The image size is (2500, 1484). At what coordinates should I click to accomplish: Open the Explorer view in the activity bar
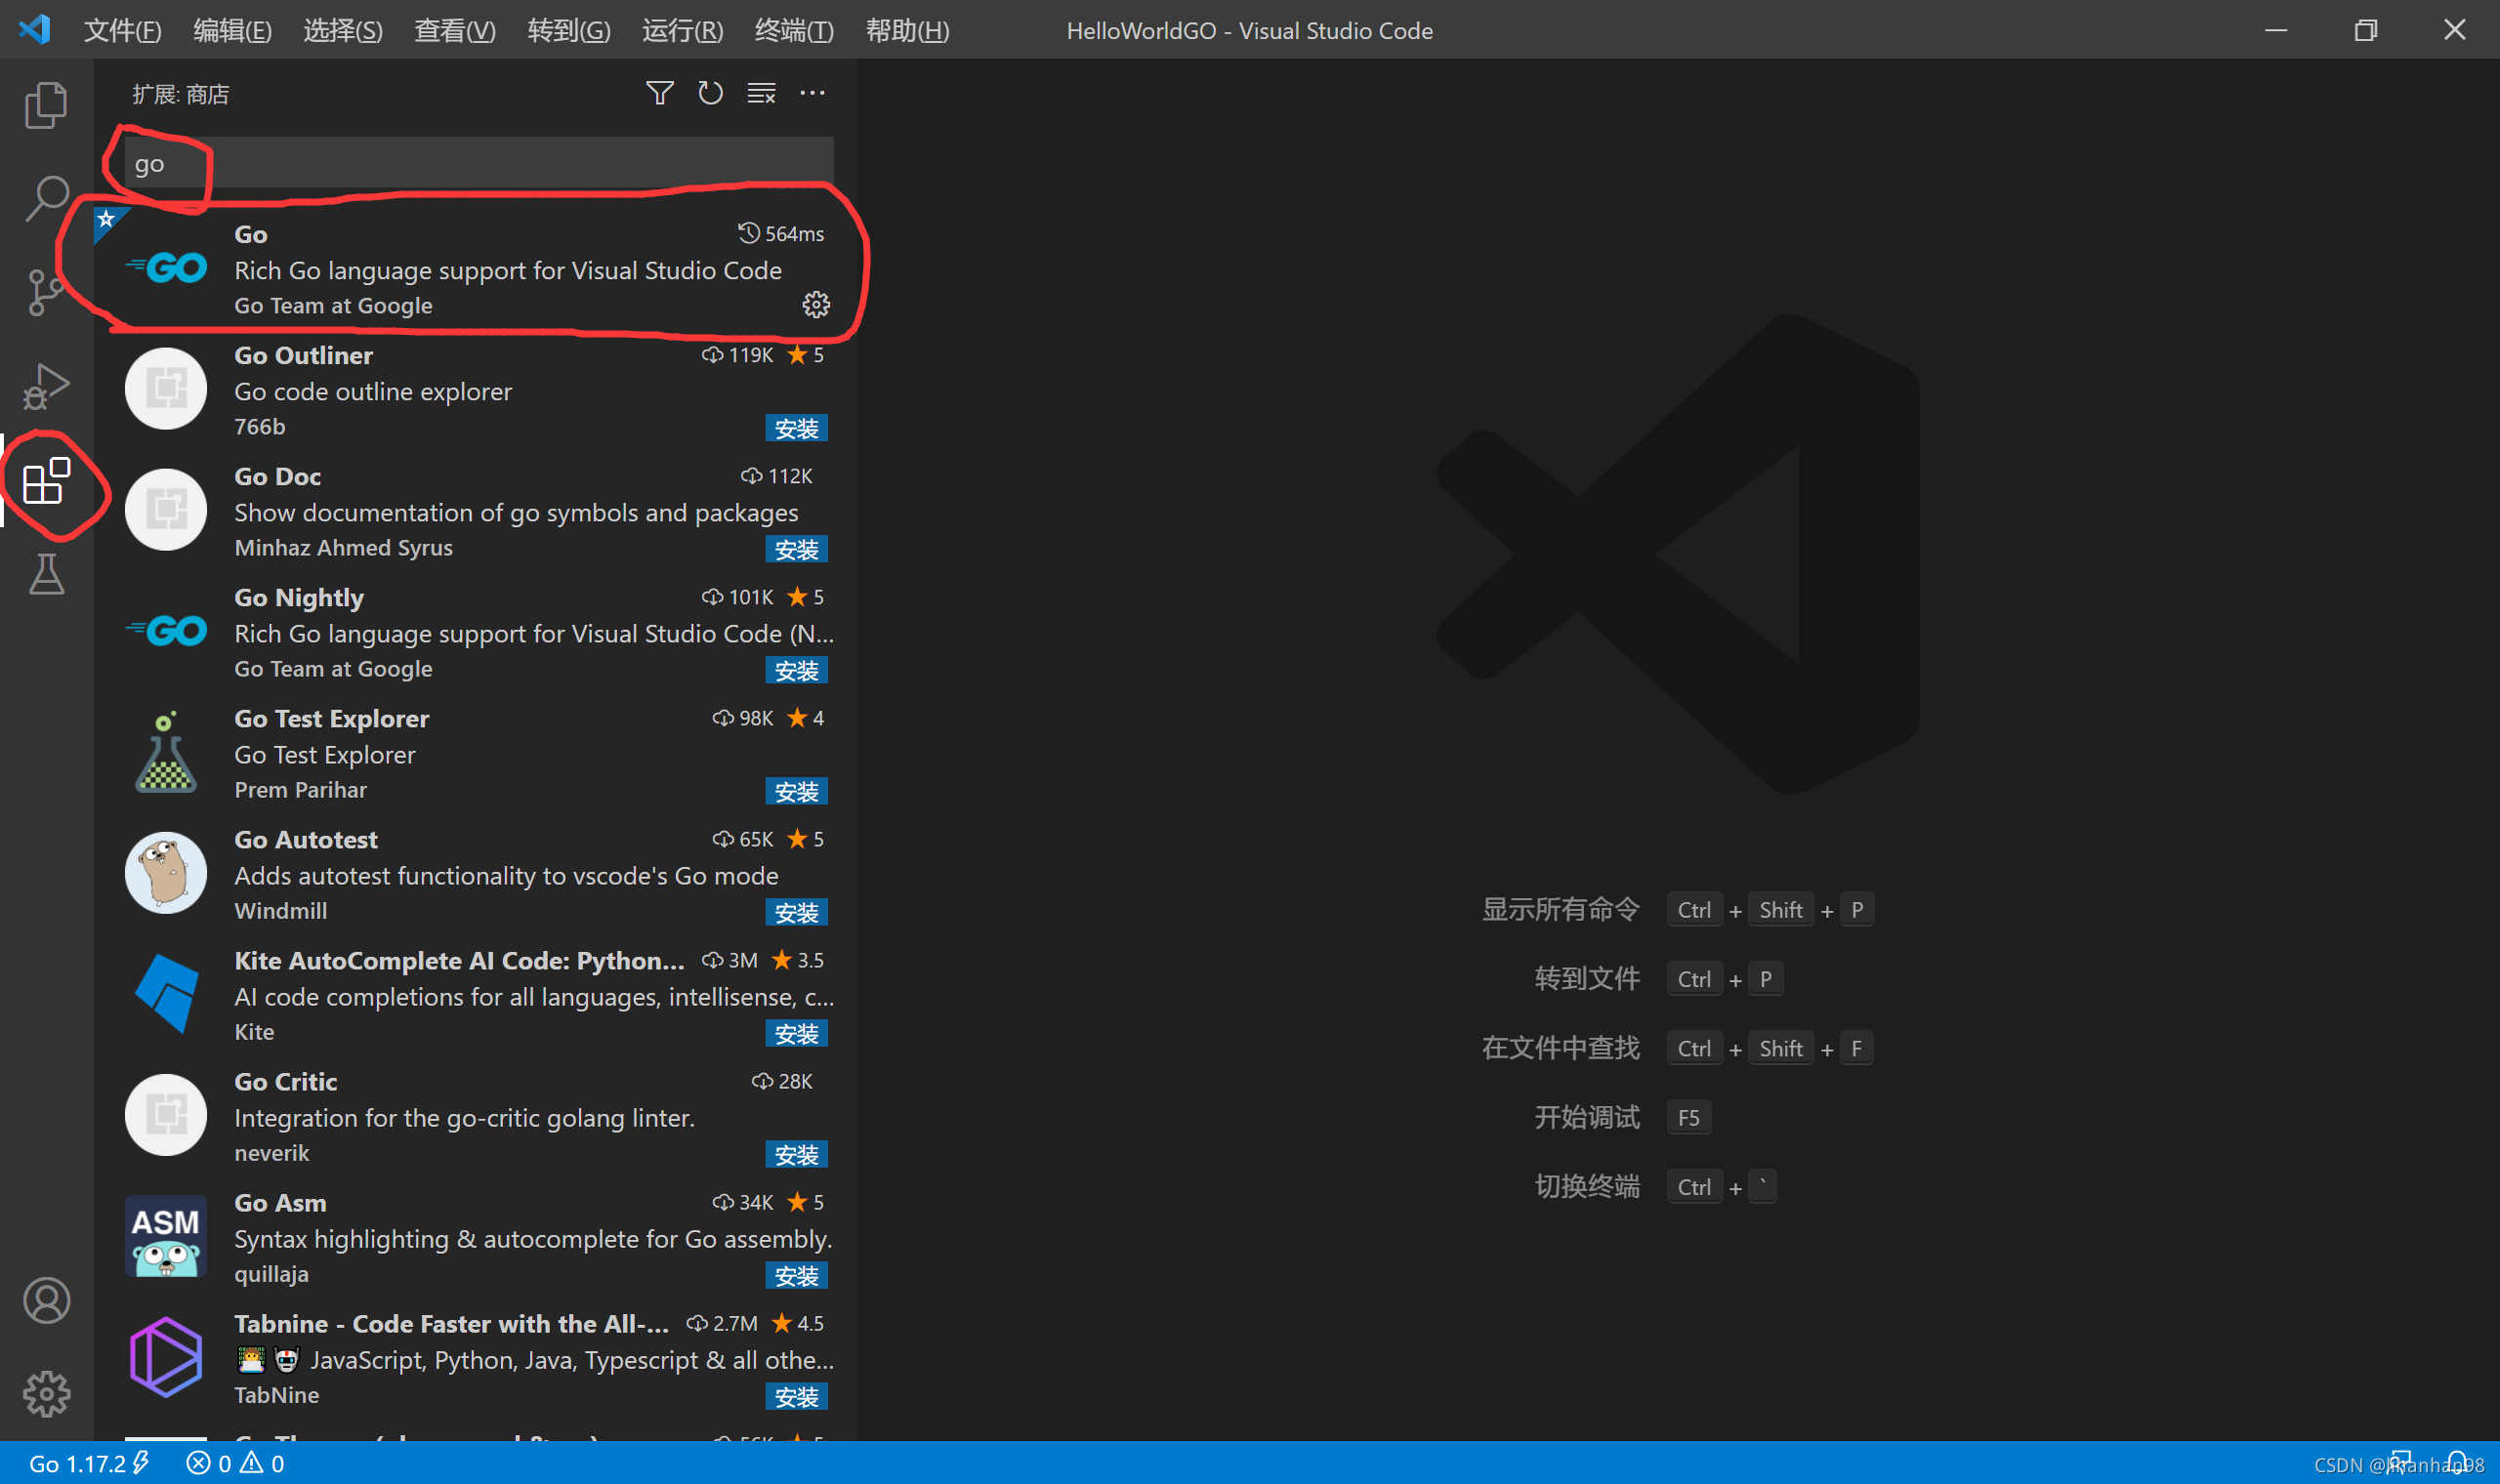(x=45, y=104)
